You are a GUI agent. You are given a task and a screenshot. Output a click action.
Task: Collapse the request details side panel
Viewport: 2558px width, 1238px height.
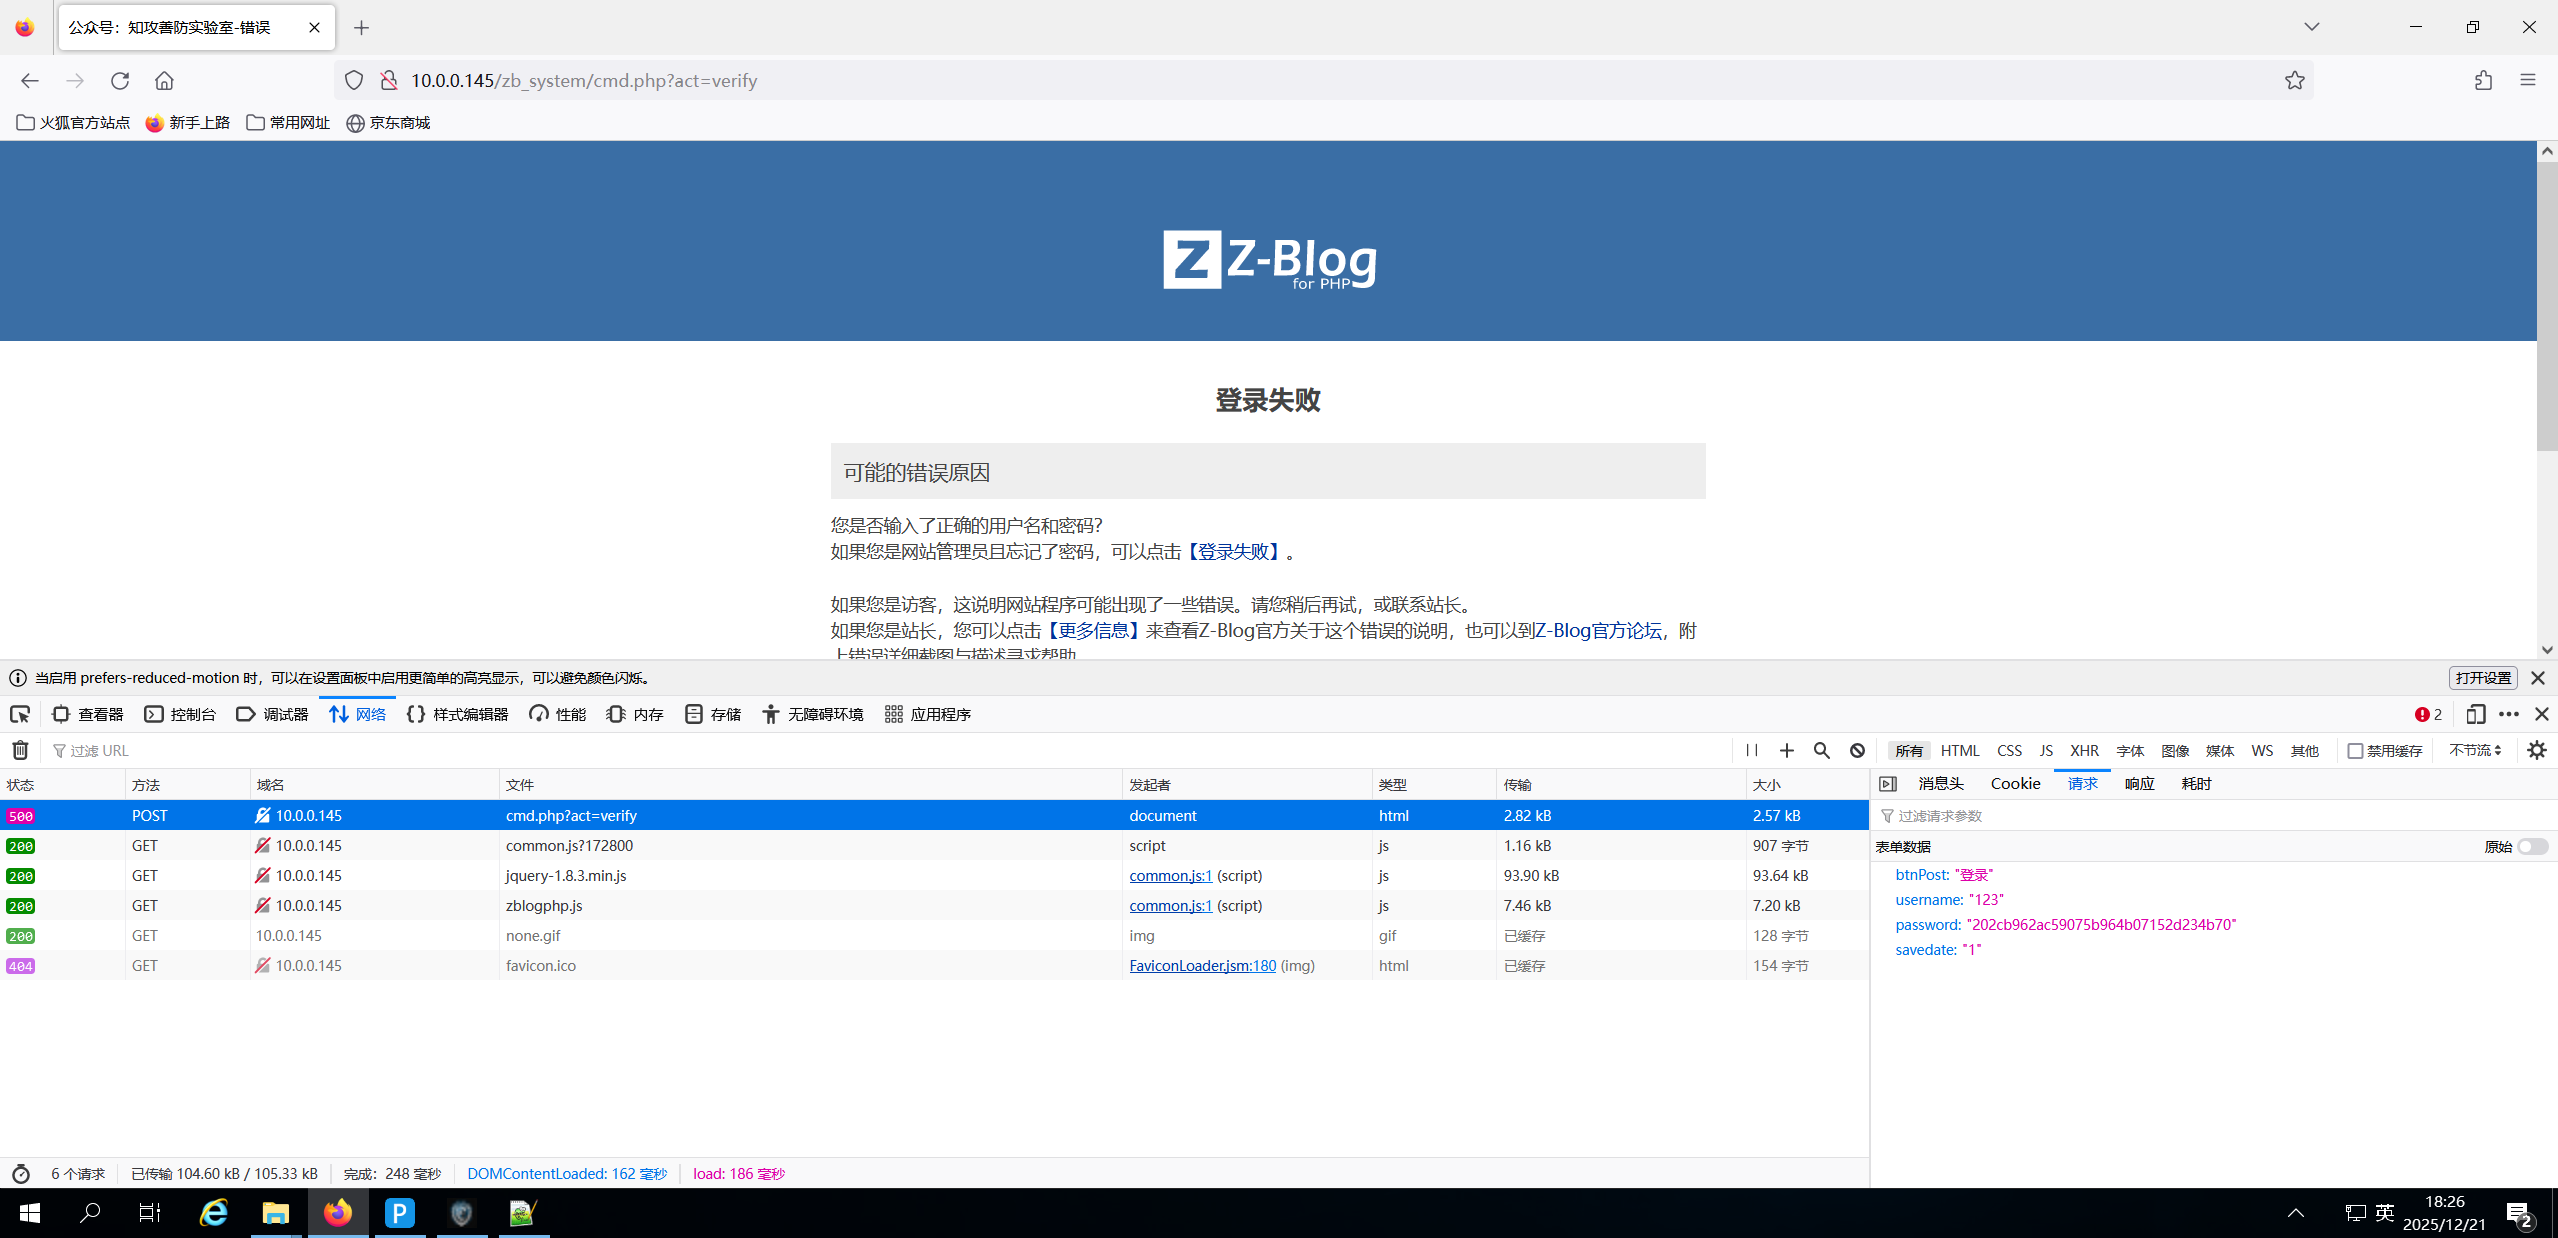(1888, 784)
